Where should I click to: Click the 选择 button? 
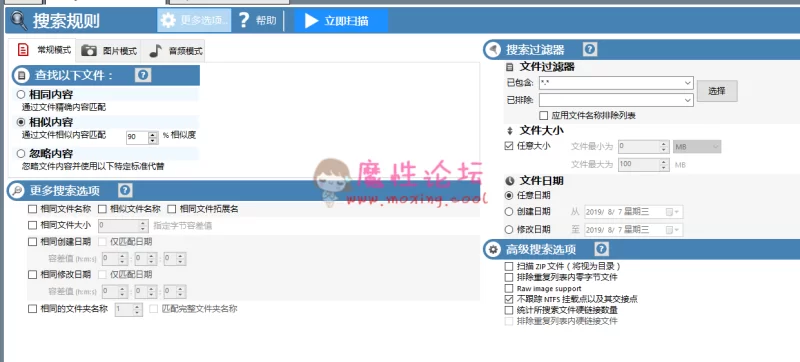(717, 91)
